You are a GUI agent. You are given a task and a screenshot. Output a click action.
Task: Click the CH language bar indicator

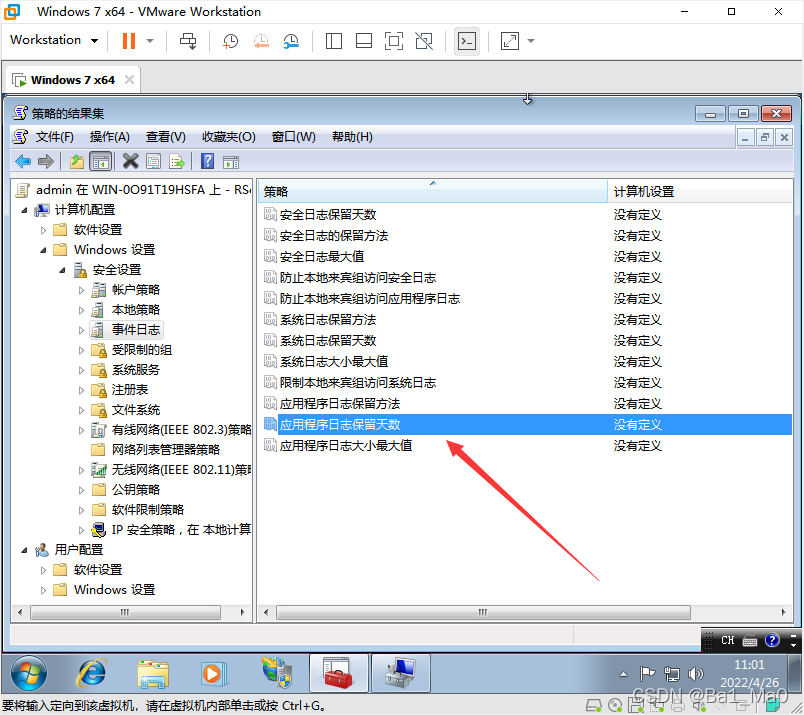point(728,640)
